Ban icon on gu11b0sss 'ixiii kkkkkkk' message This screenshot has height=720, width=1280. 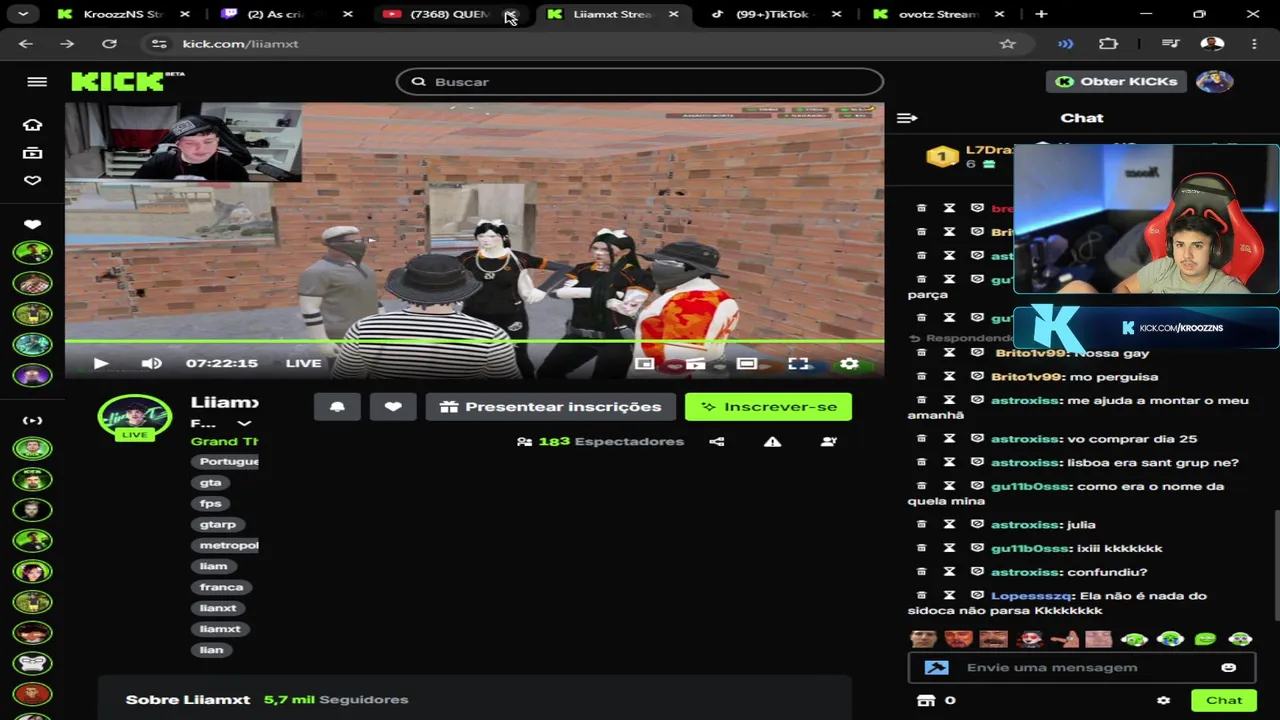point(977,549)
